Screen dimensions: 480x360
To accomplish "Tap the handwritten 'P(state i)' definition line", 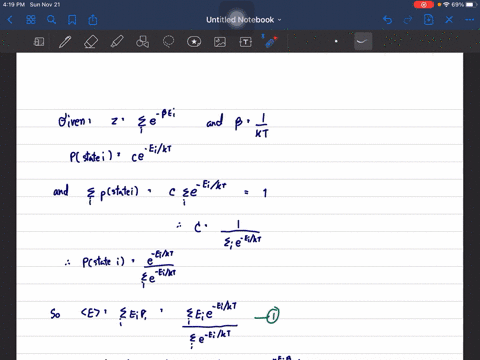I will click(121, 154).
